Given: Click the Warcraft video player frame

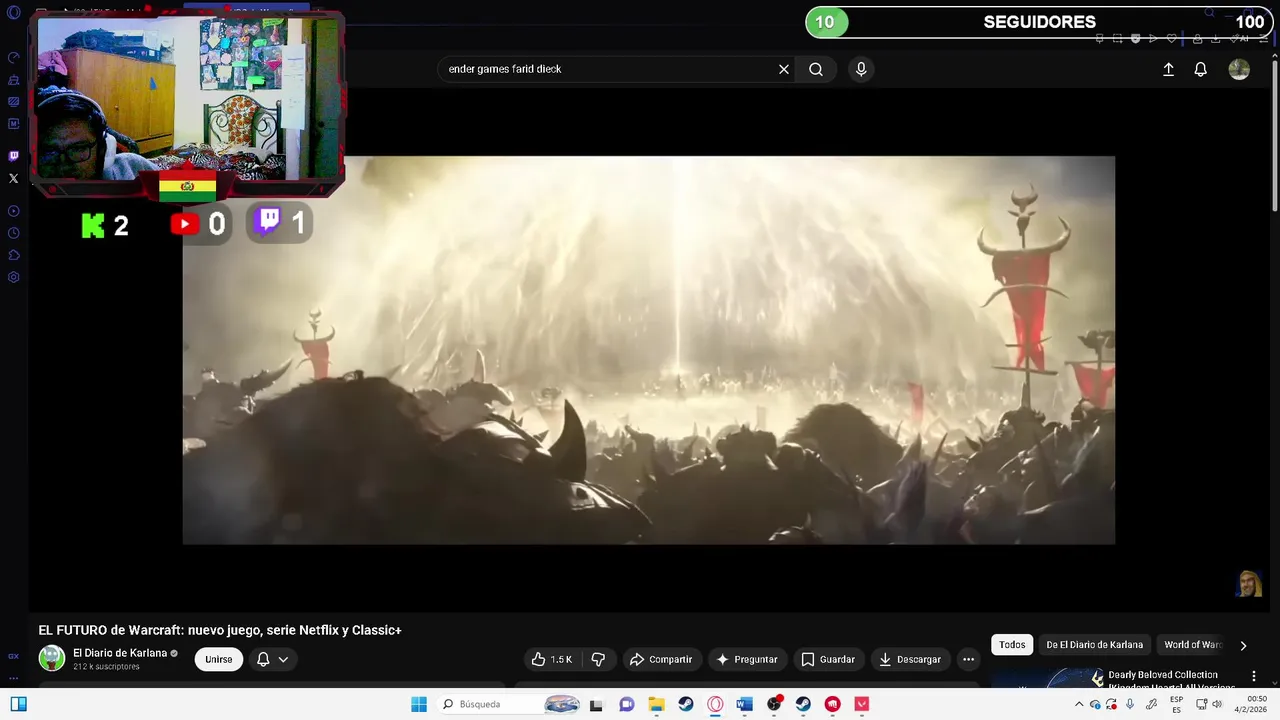Looking at the screenshot, I should (x=648, y=350).
